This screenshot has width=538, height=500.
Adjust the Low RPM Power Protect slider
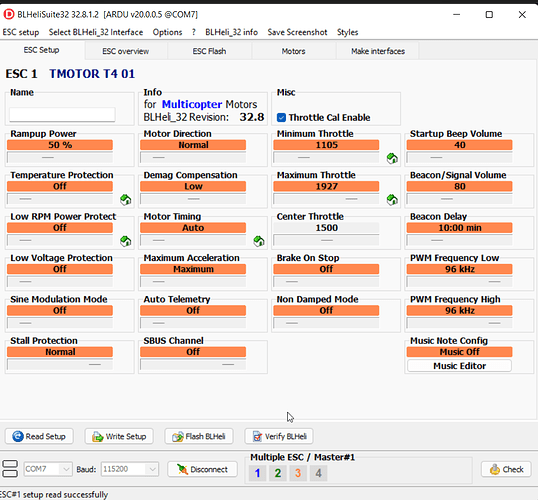60,240
